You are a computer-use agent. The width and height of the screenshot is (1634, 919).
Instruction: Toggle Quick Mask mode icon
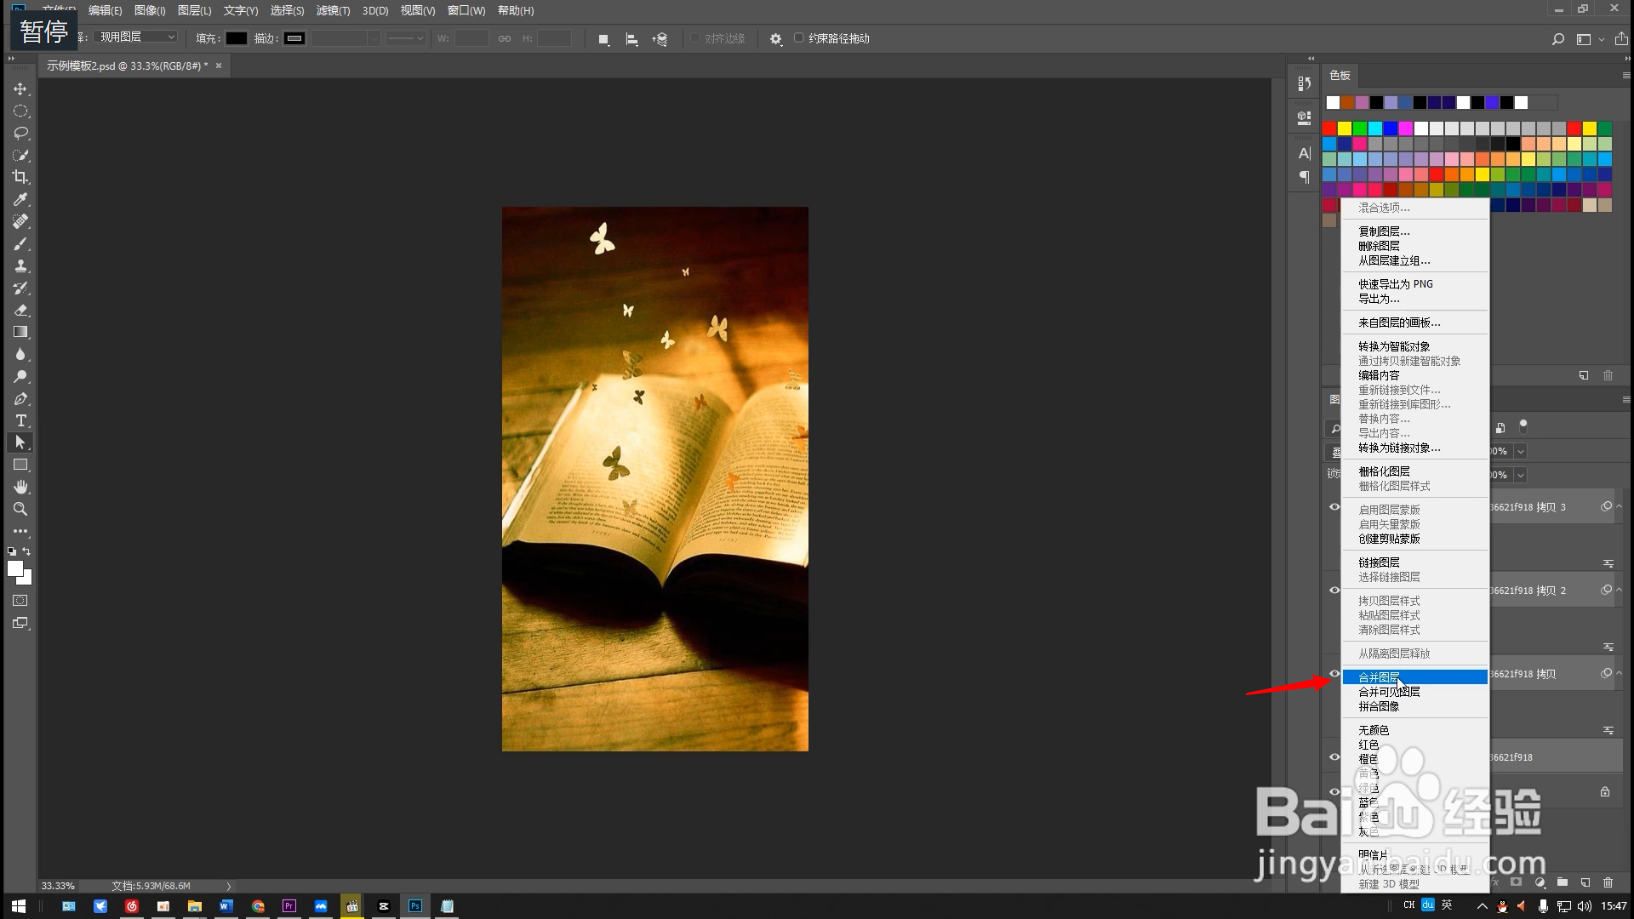(x=20, y=600)
